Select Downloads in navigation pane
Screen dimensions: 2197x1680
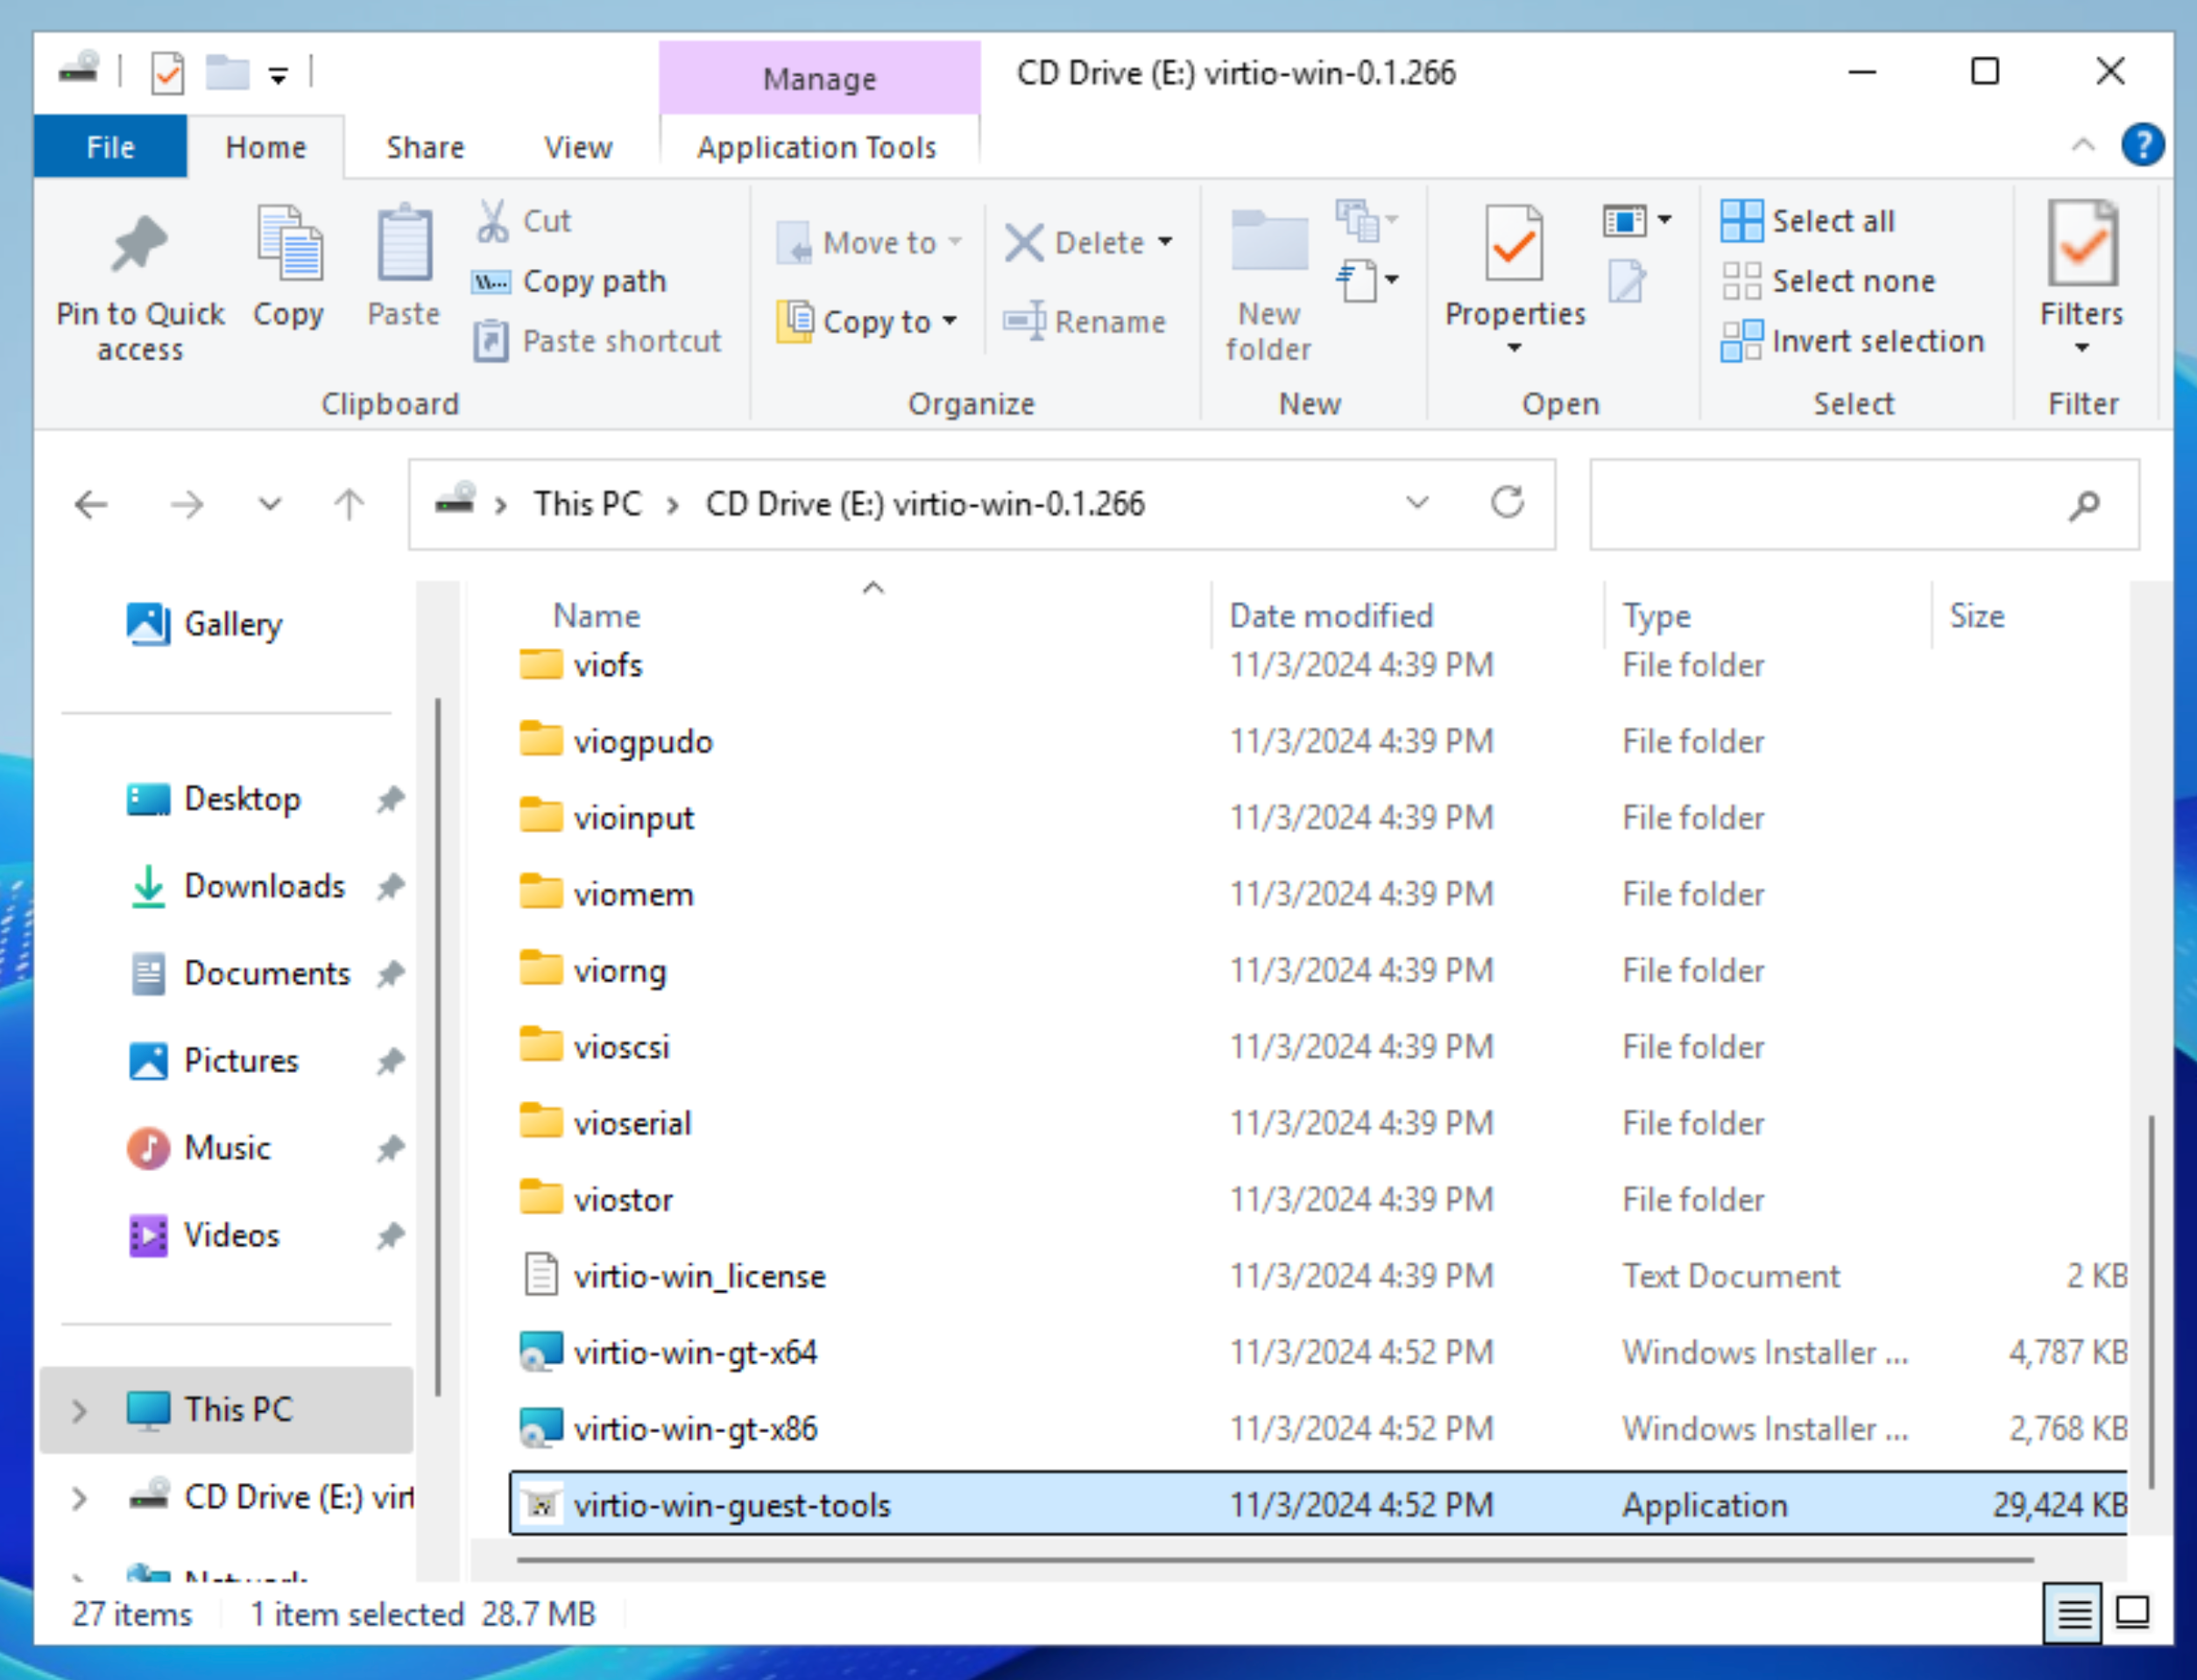pos(238,886)
